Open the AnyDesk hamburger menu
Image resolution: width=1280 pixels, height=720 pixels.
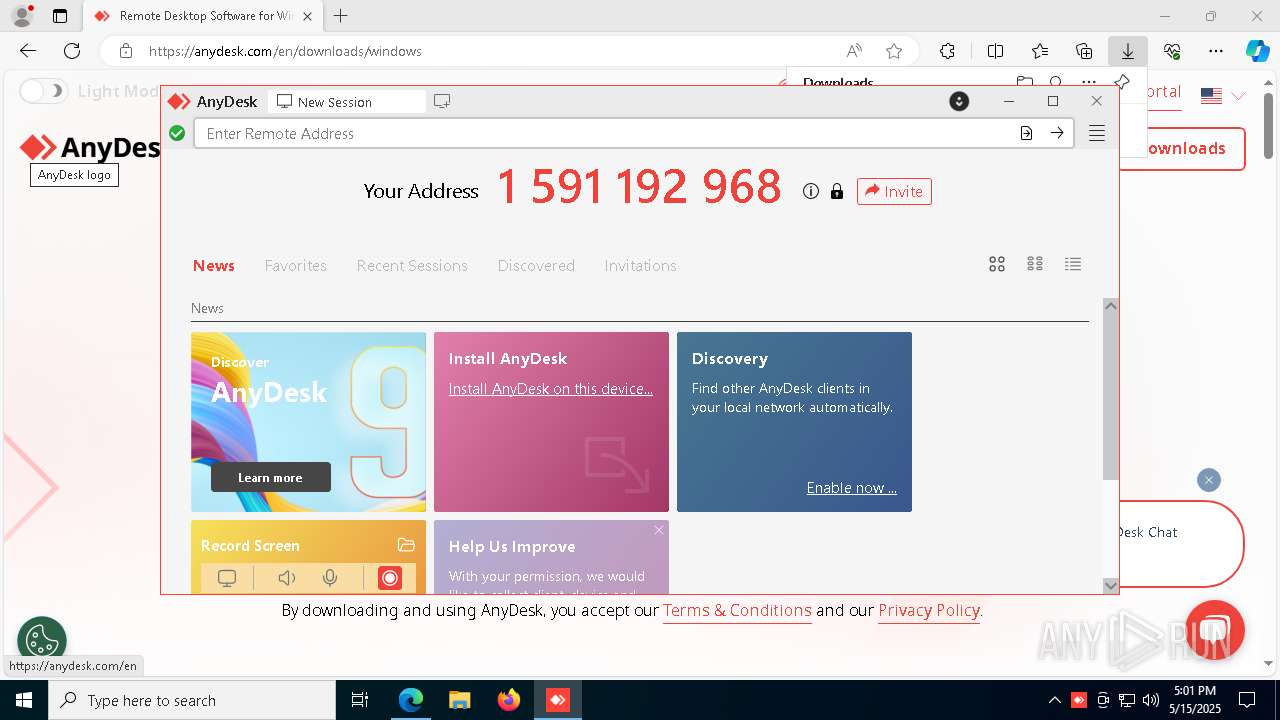tap(1097, 133)
